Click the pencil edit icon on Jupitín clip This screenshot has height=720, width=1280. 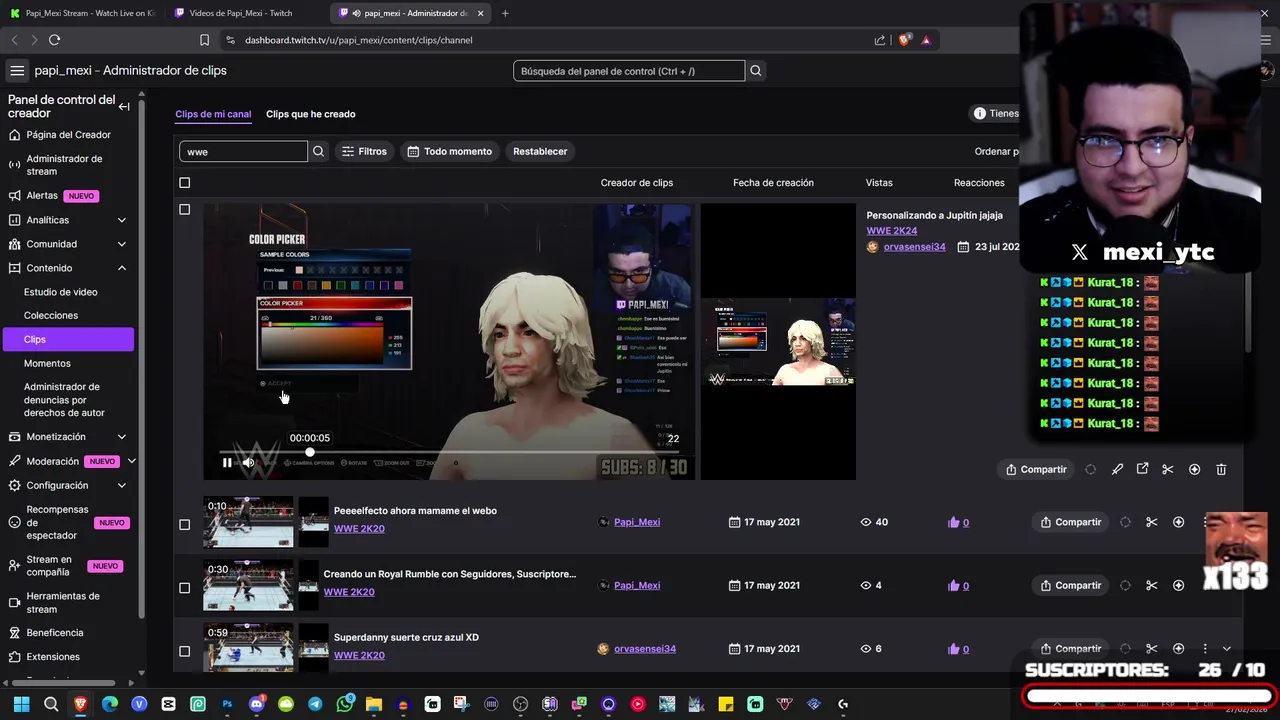[1117, 469]
